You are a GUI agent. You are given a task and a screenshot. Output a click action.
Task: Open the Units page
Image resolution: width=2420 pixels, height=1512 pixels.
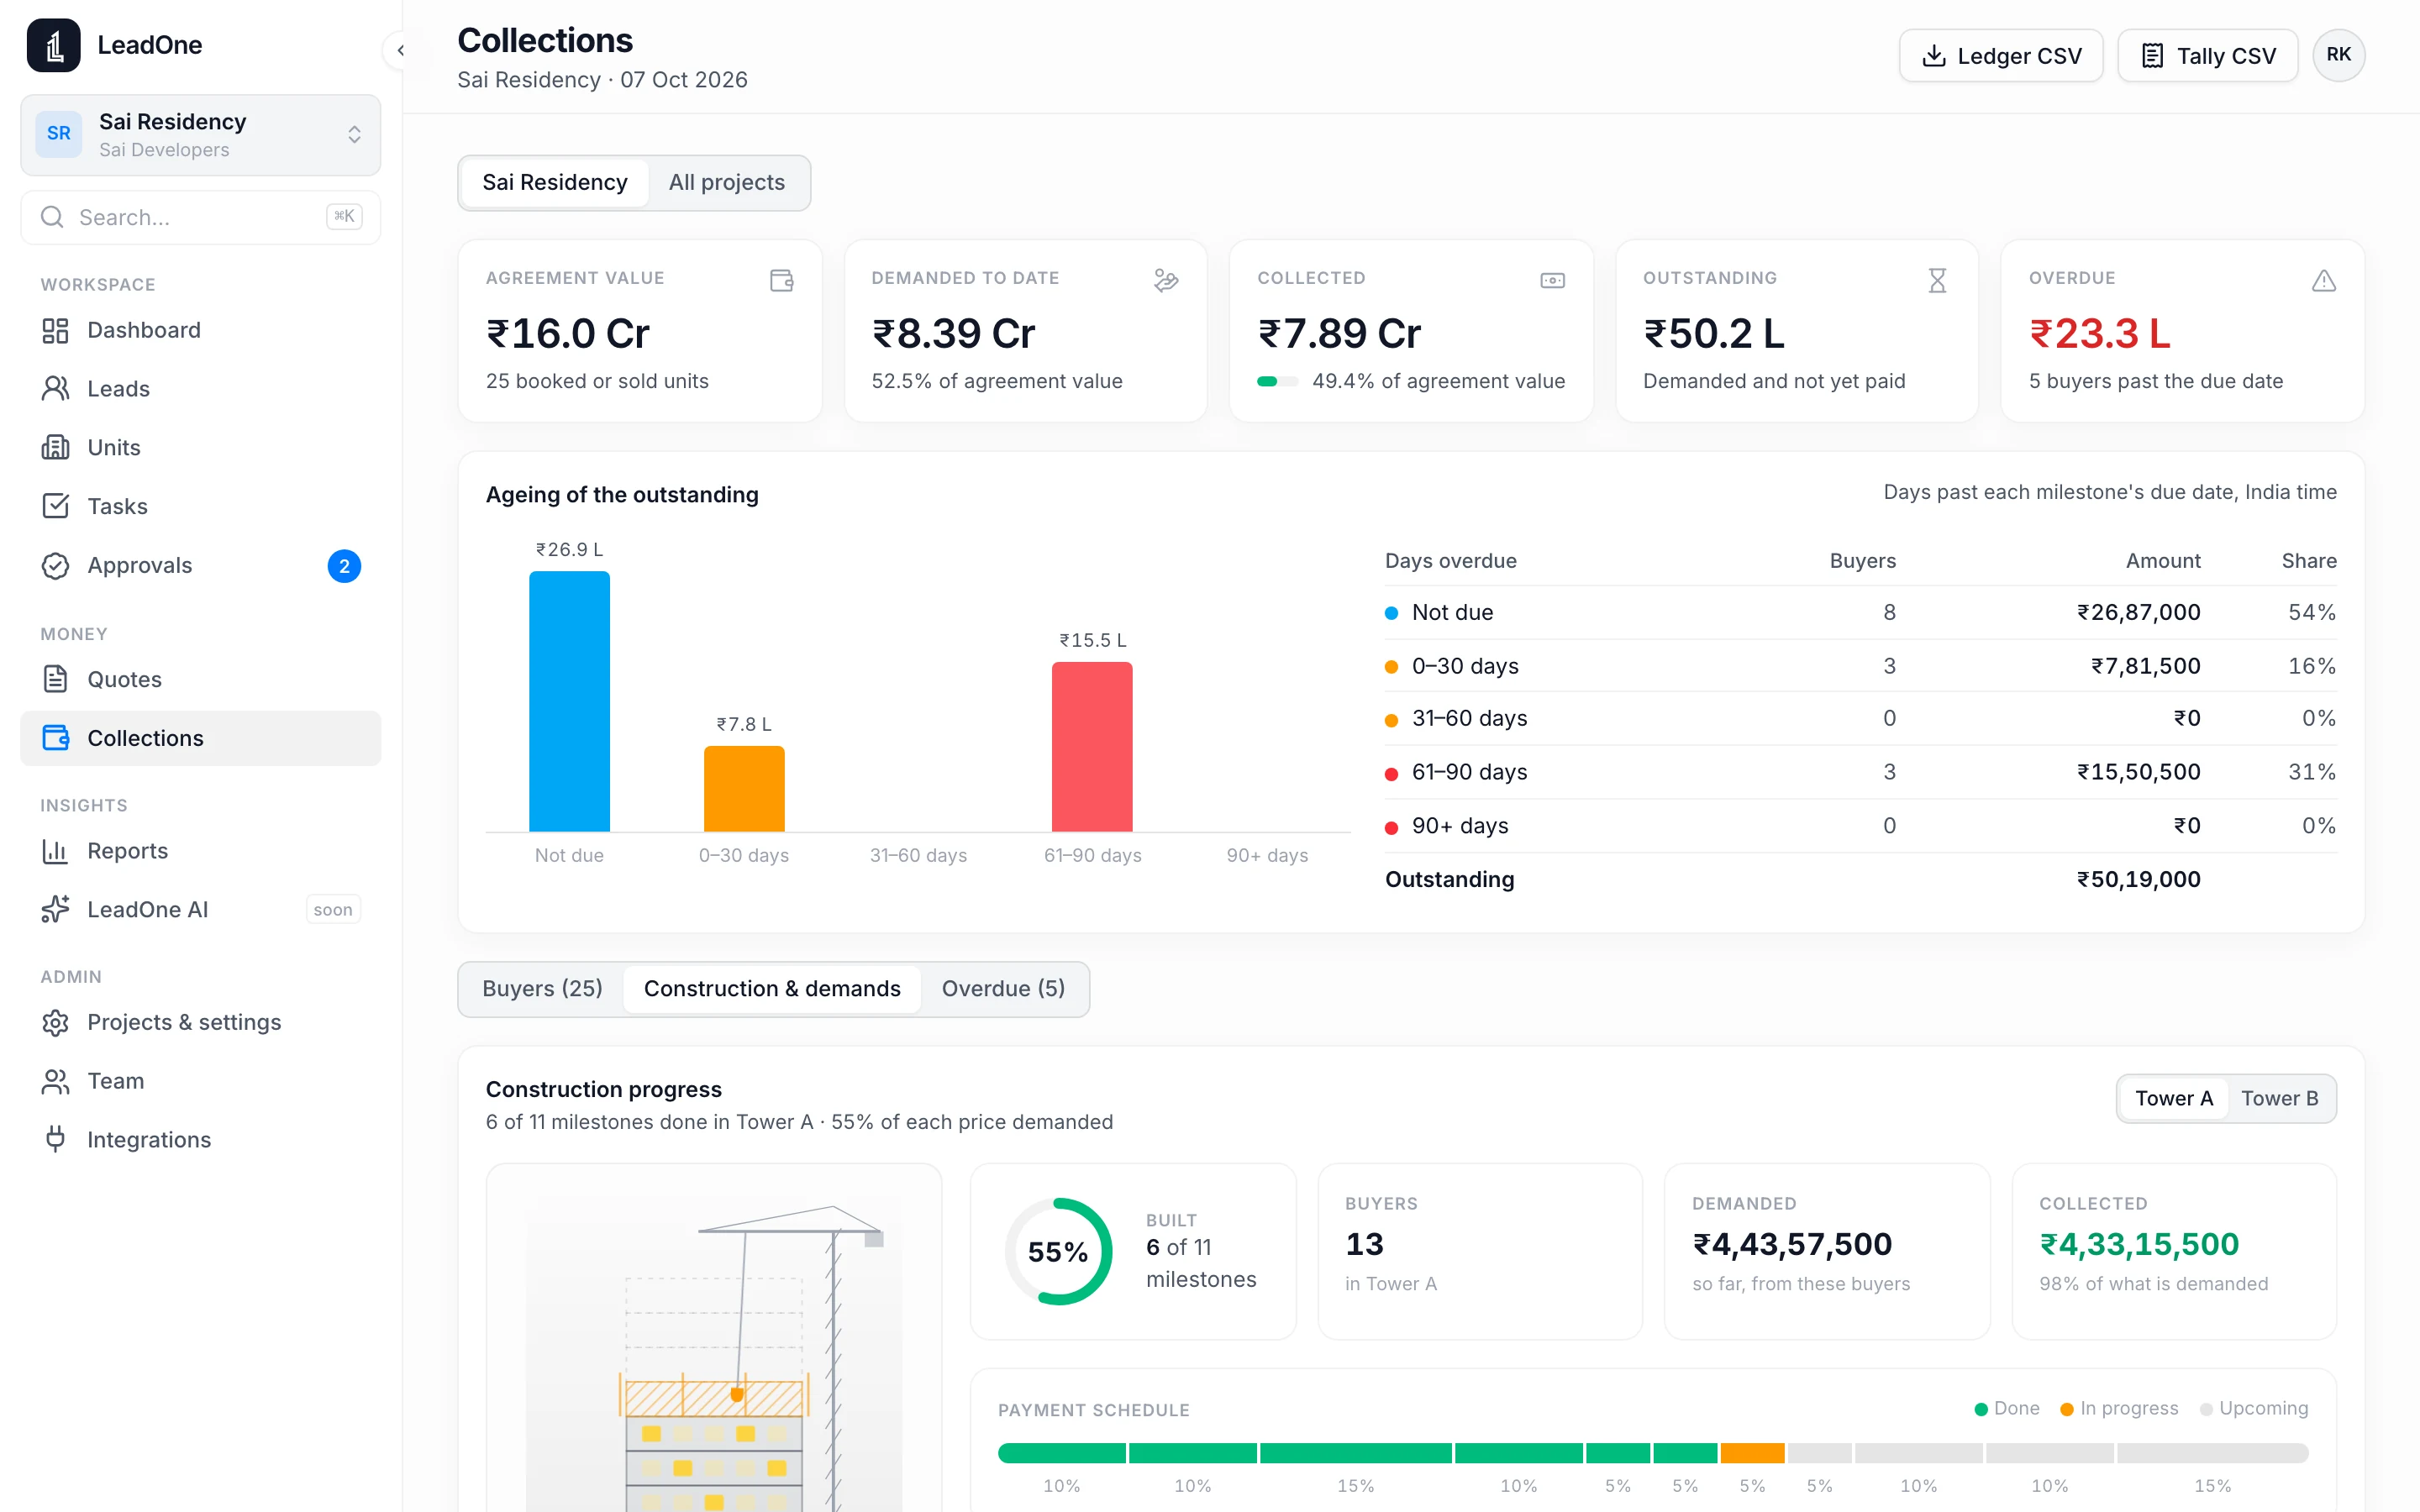pyautogui.click(x=200, y=447)
